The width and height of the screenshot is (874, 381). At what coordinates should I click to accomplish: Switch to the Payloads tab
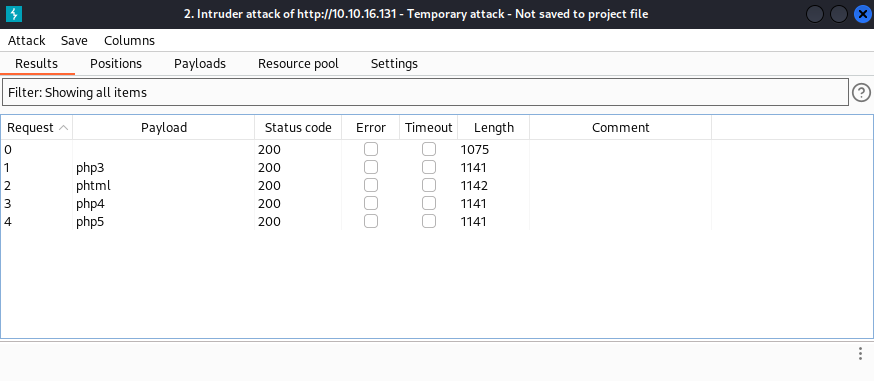pyautogui.click(x=200, y=64)
